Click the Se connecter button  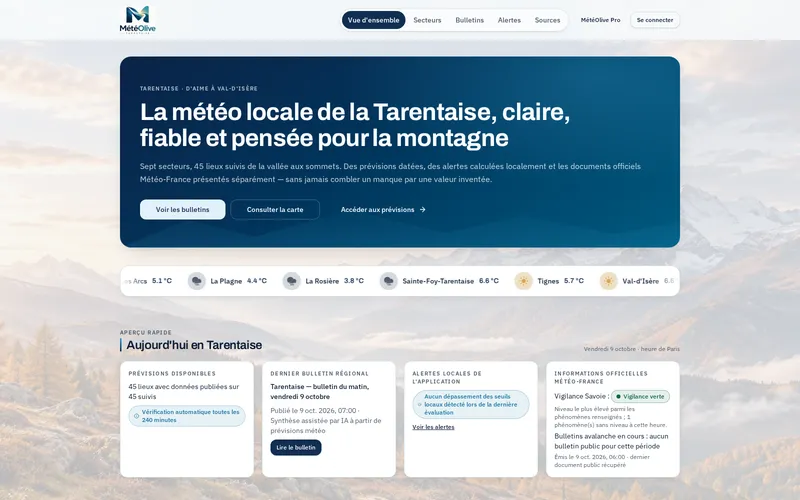[x=655, y=20]
